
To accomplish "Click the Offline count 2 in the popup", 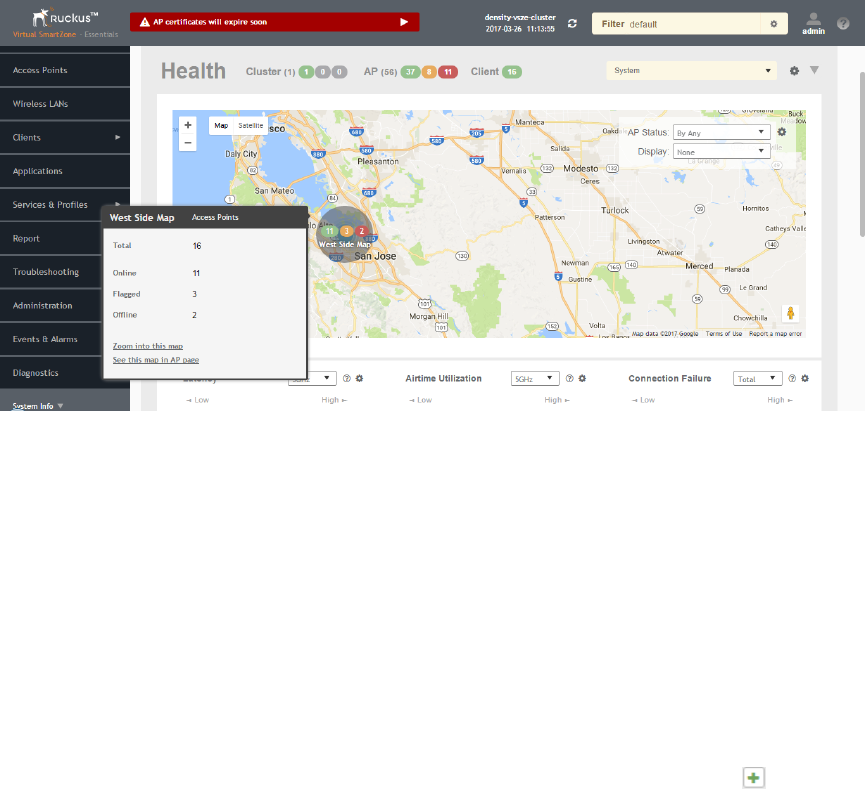I will pyautogui.click(x=194, y=315).
